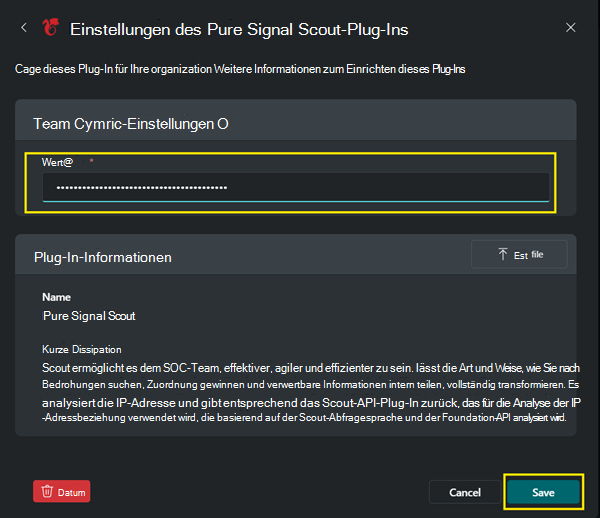
Task: Click the 'Pure Signal Scout' name value
Action: coord(89,316)
